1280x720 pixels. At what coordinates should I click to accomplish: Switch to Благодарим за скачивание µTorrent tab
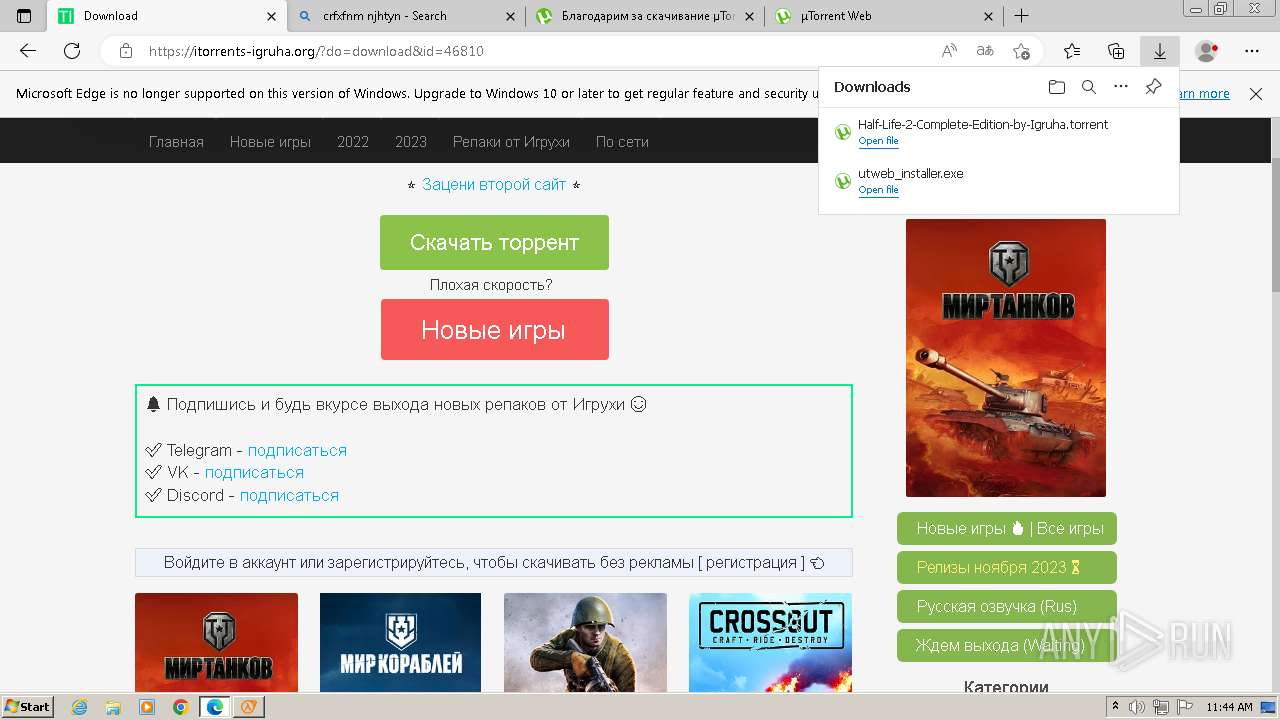coord(645,16)
